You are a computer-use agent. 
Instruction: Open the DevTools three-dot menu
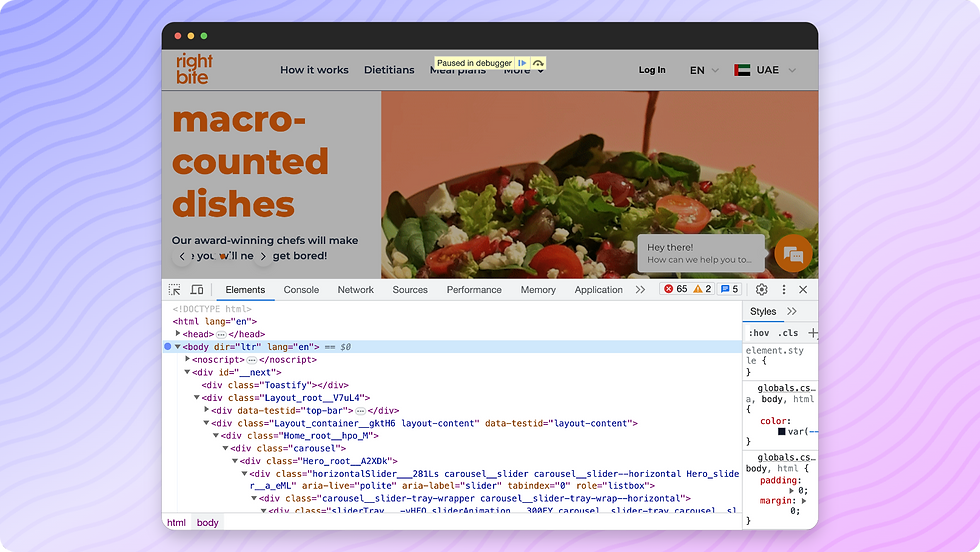pos(784,289)
